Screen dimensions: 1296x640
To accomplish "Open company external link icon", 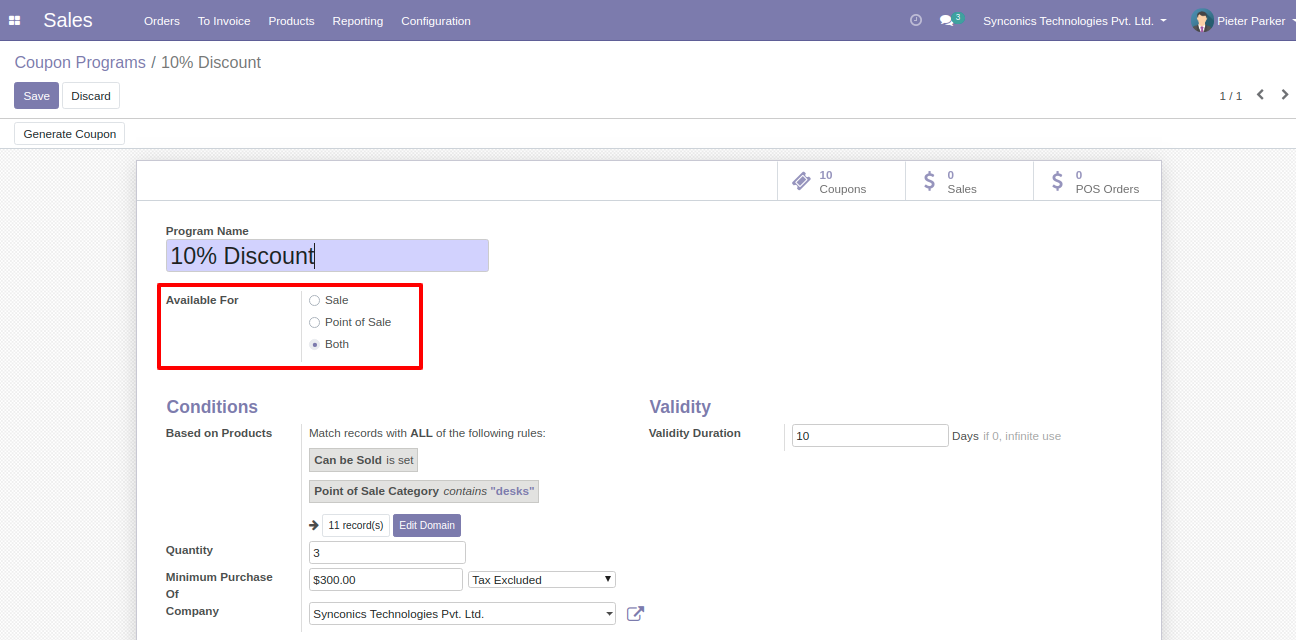I will coord(635,614).
